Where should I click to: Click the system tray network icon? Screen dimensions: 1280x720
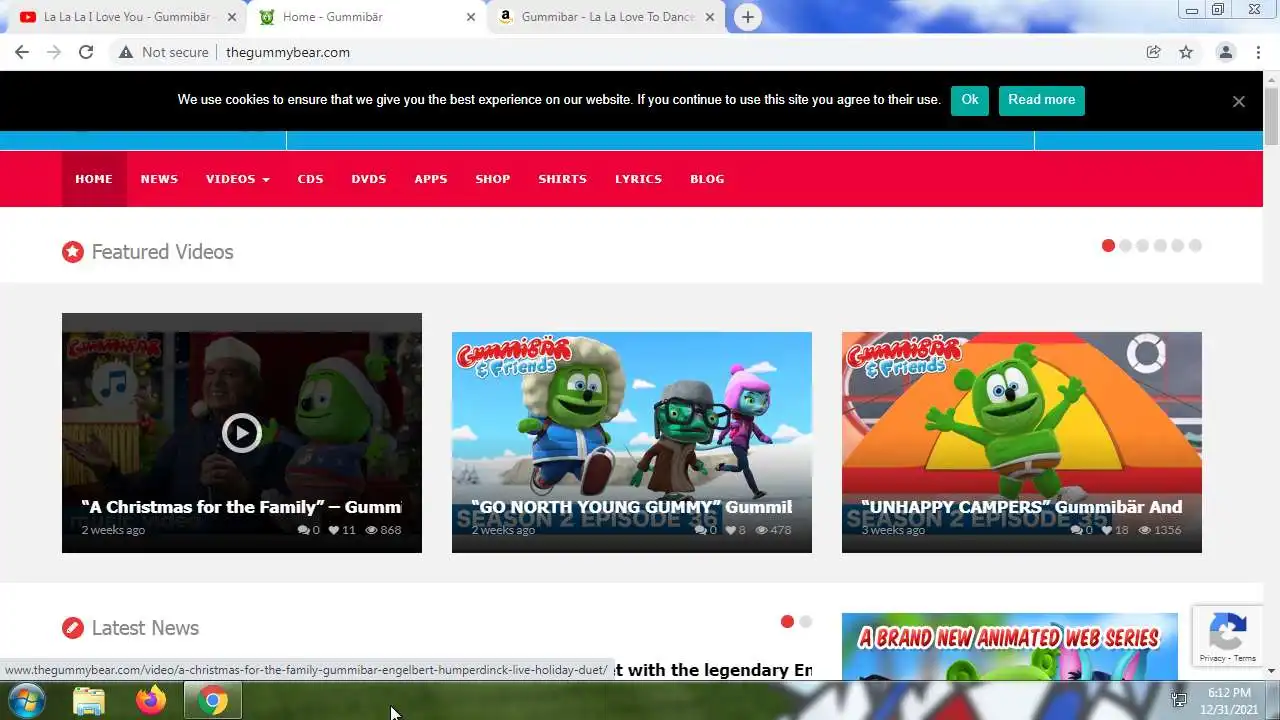(x=1179, y=701)
